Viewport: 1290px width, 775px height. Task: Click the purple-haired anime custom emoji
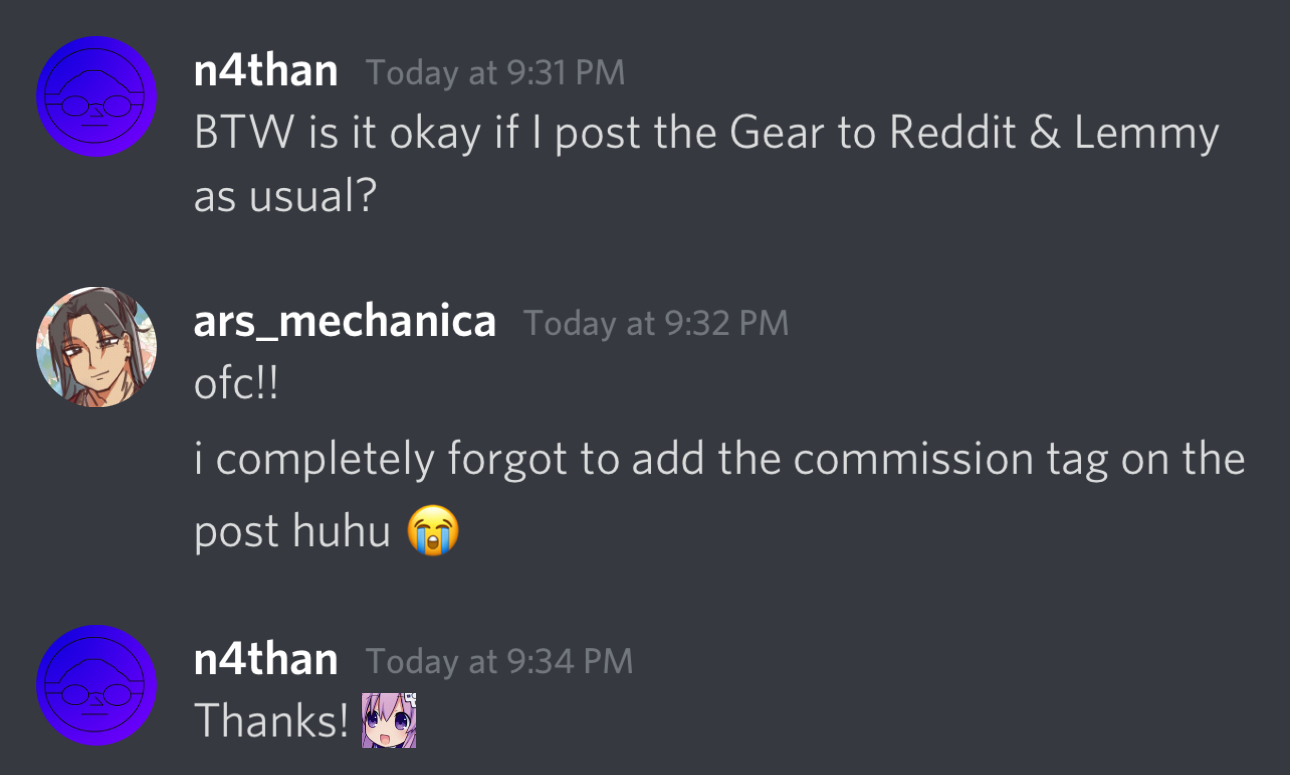pyautogui.click(x=388, y=720)
